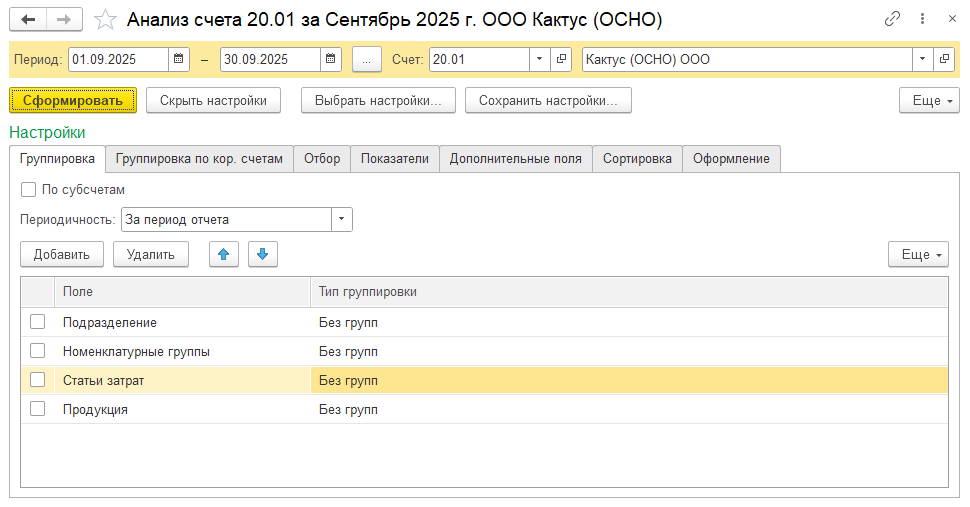Check the 'Подразделение' field checkbox

(x=37, y=322)
